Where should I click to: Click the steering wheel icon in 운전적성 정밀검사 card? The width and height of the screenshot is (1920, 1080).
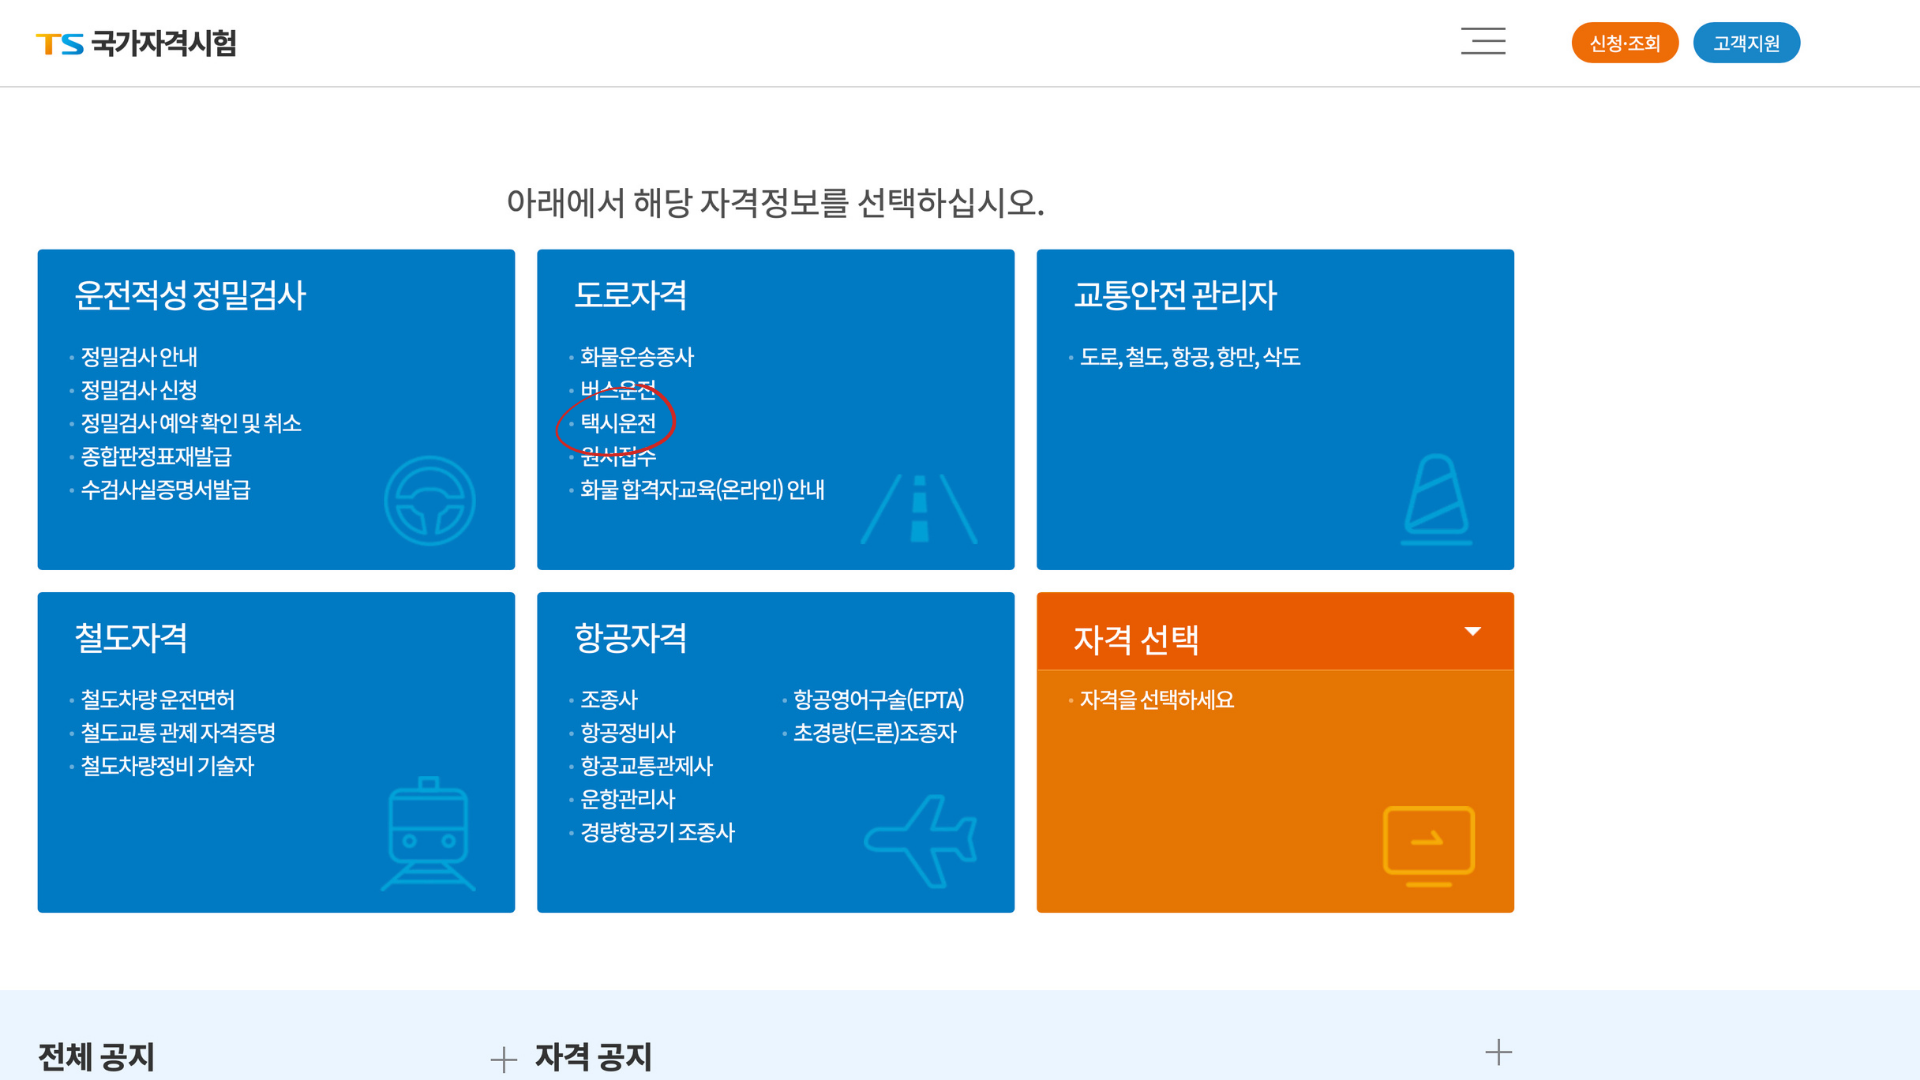pyautogui.click(x=429, y=501)
